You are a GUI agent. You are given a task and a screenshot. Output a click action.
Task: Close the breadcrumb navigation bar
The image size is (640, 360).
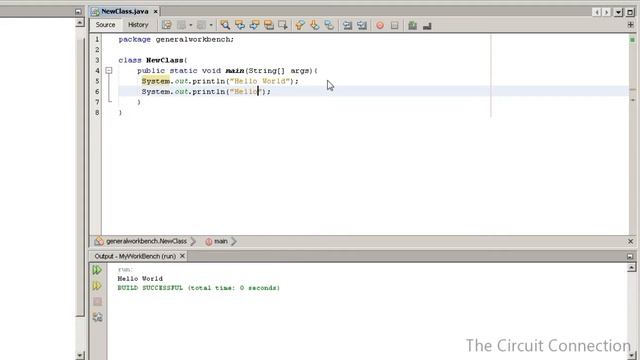click(x=630, y=241)
